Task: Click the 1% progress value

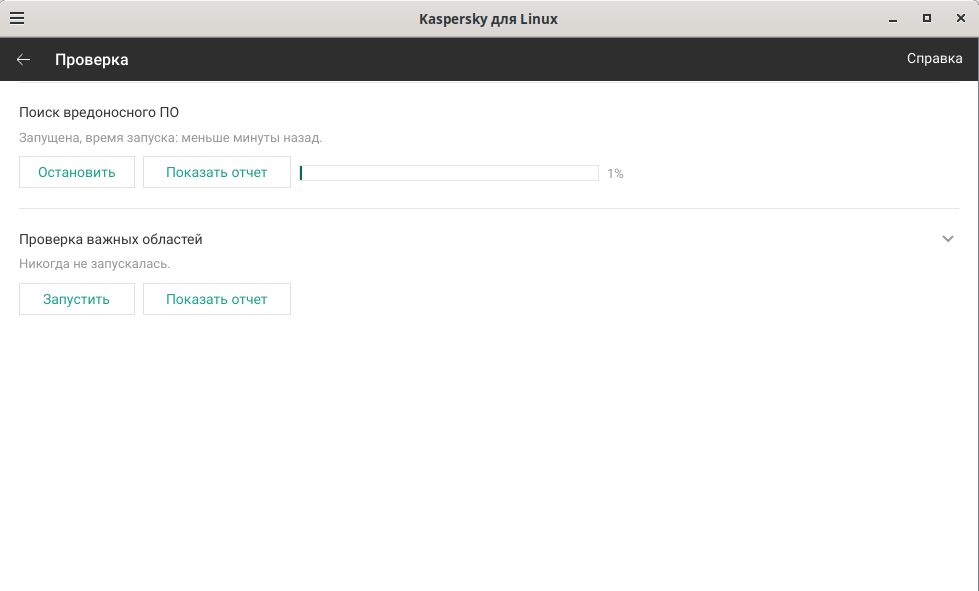Action: [615, 173]
